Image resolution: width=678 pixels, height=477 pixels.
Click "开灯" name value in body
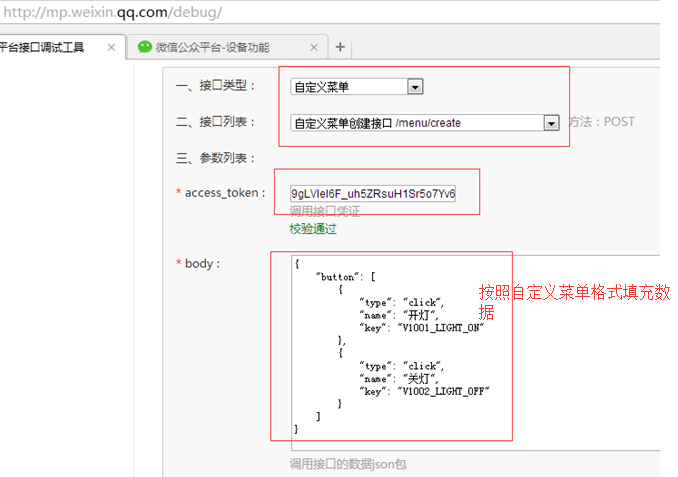click(x=421, y=315)
